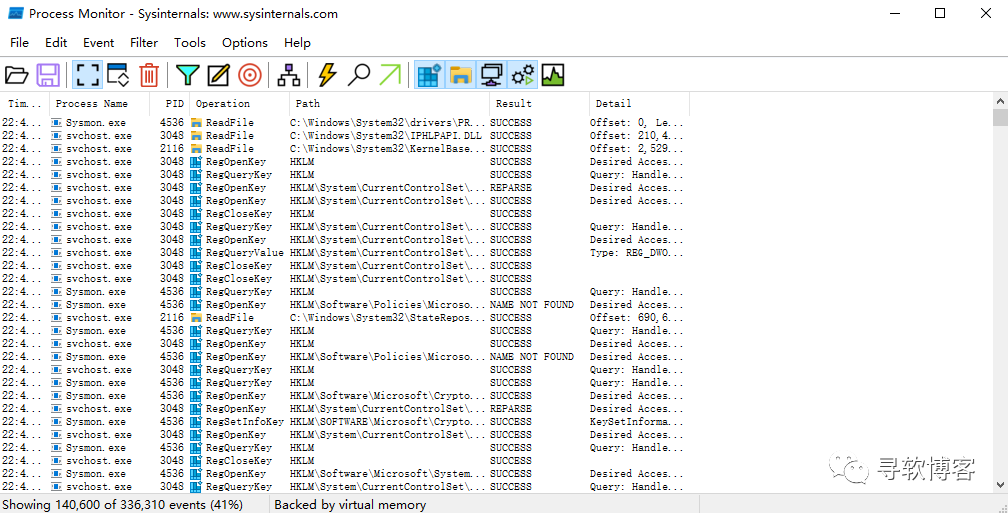Screen dimensions: 1008x513
Task: Select the RegSetInfoKey operation cell
Action: point(245,422)
